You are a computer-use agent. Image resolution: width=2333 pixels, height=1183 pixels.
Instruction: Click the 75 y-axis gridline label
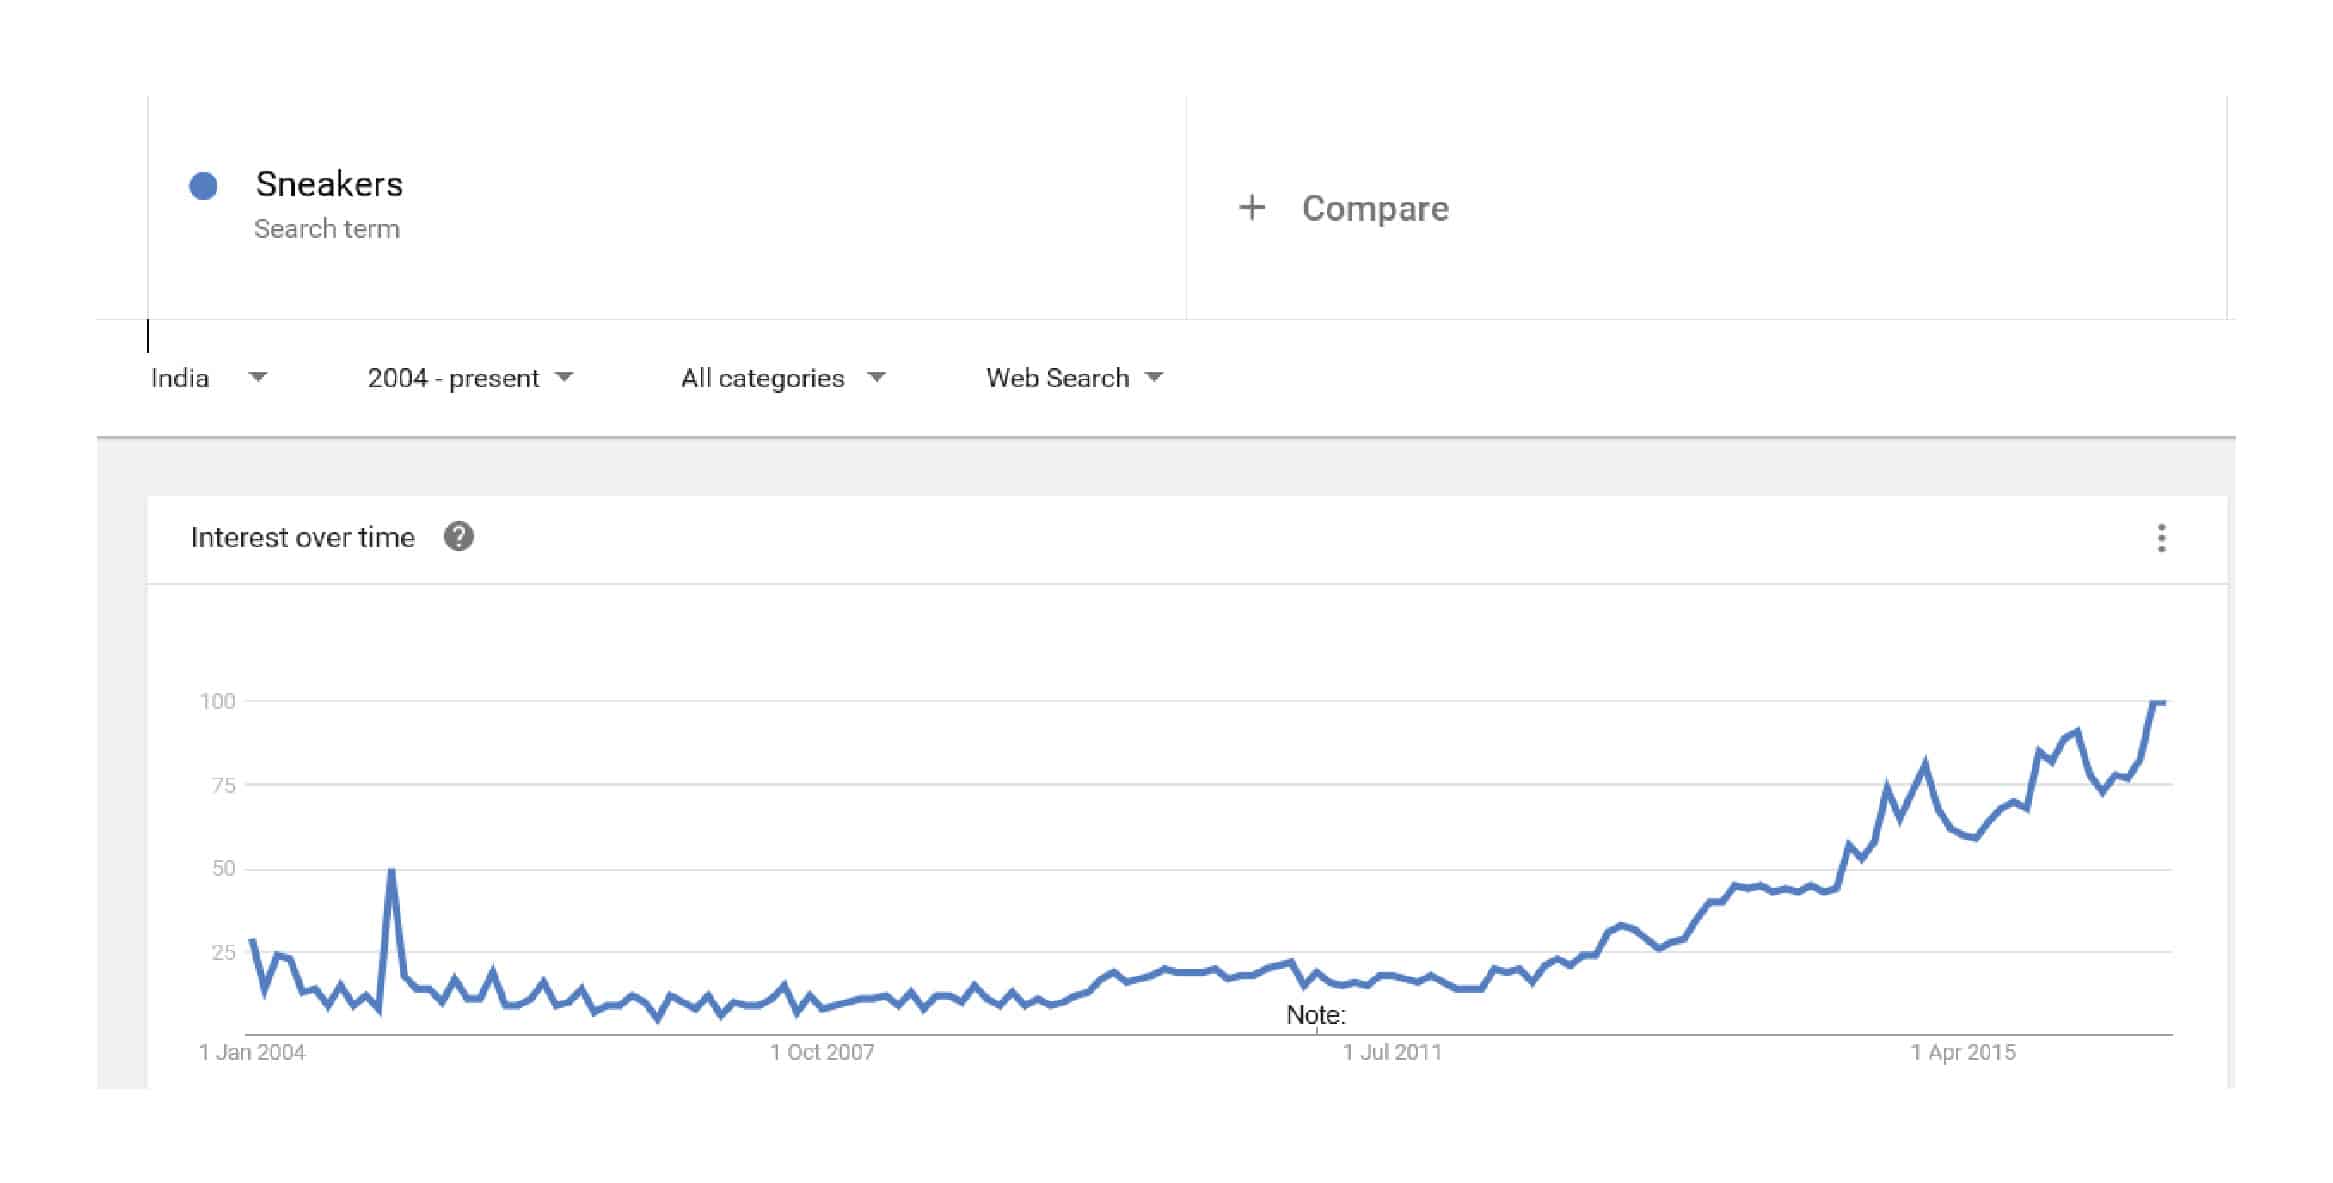coord(223,785)
